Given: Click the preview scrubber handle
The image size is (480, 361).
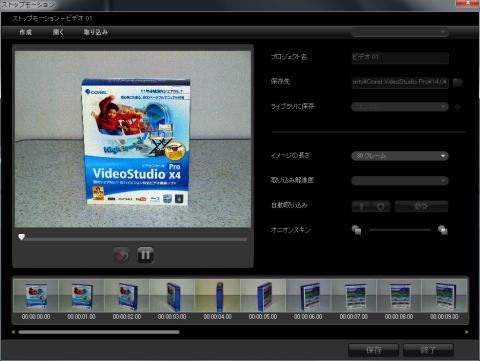Looking at the screenshot, I should (22, 237).
